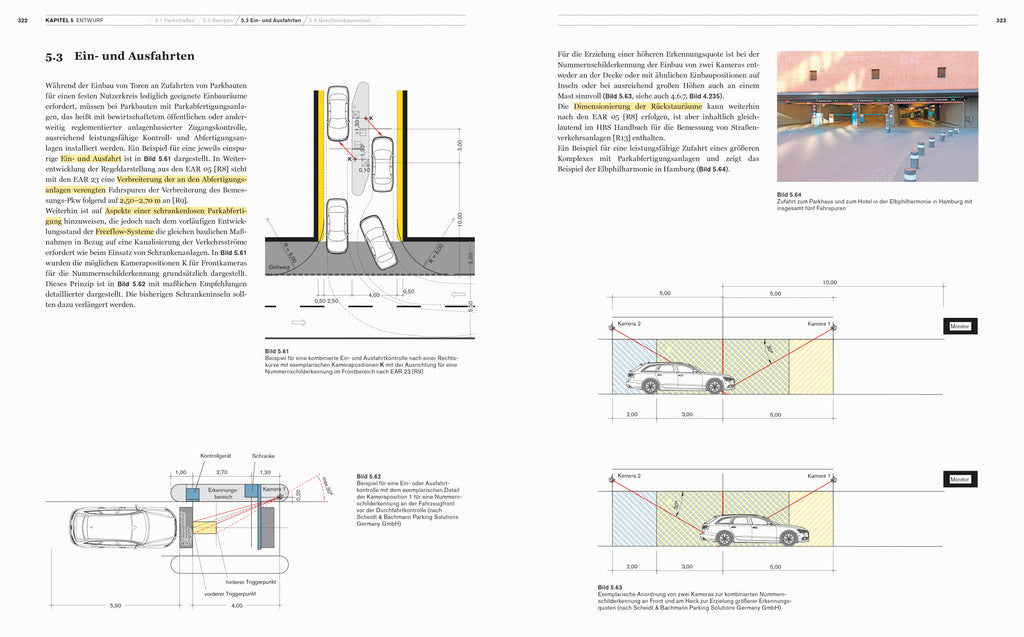
Task: Open the 5.3 Ein- und Ausfahrten header tab
Action: tap(272, 20)
